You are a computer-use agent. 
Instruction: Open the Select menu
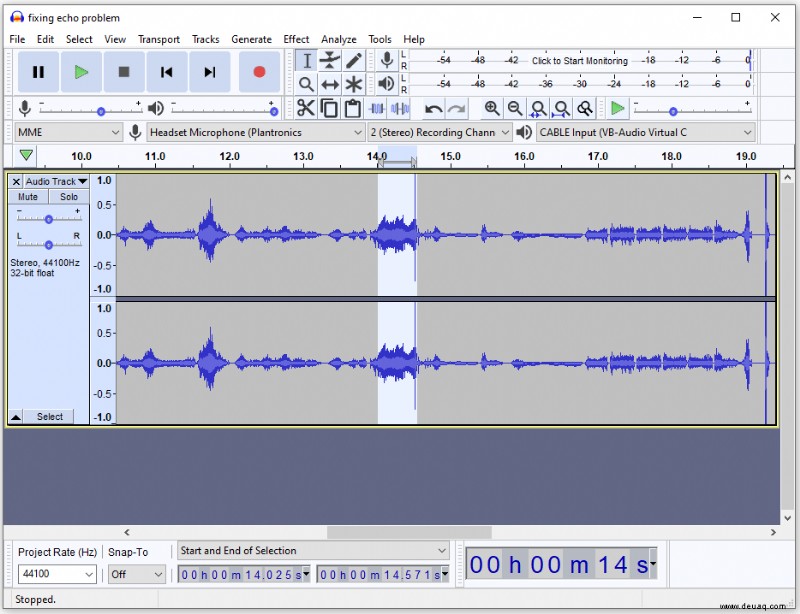(79, 39)
